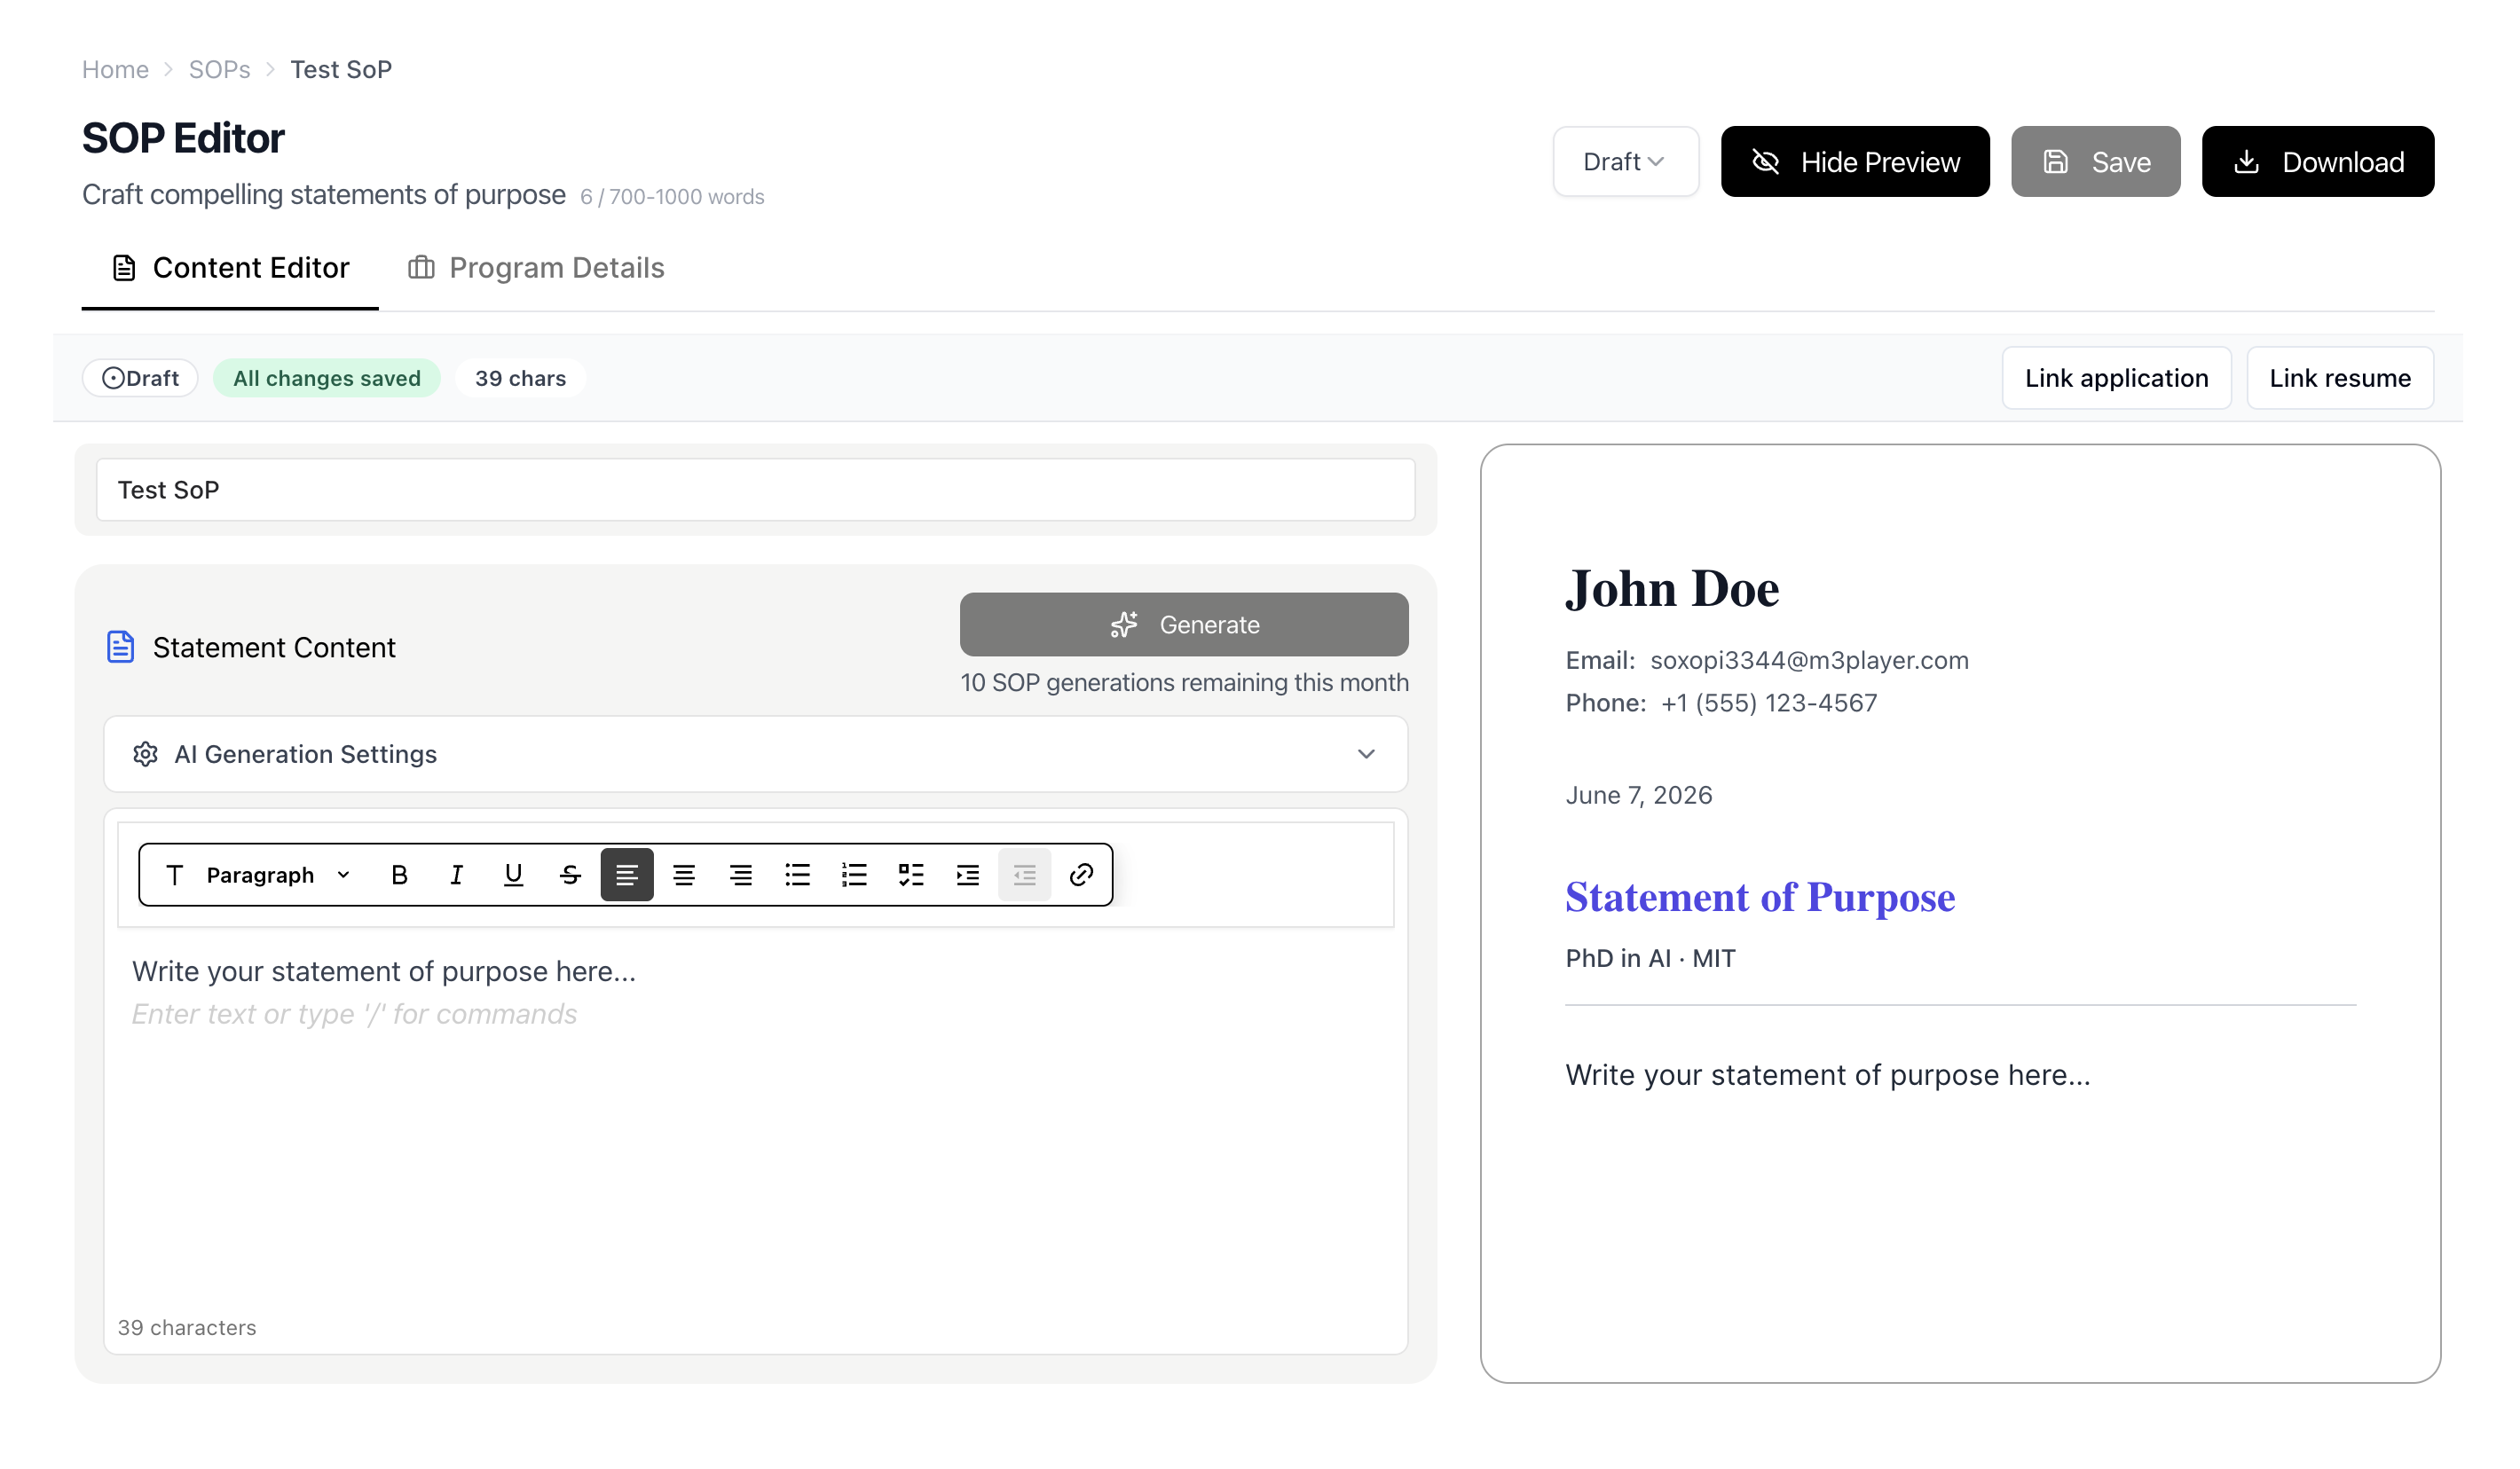2520x1469 pixels.
Task: Click the Statement Content document icon
Action: (121, 647)
